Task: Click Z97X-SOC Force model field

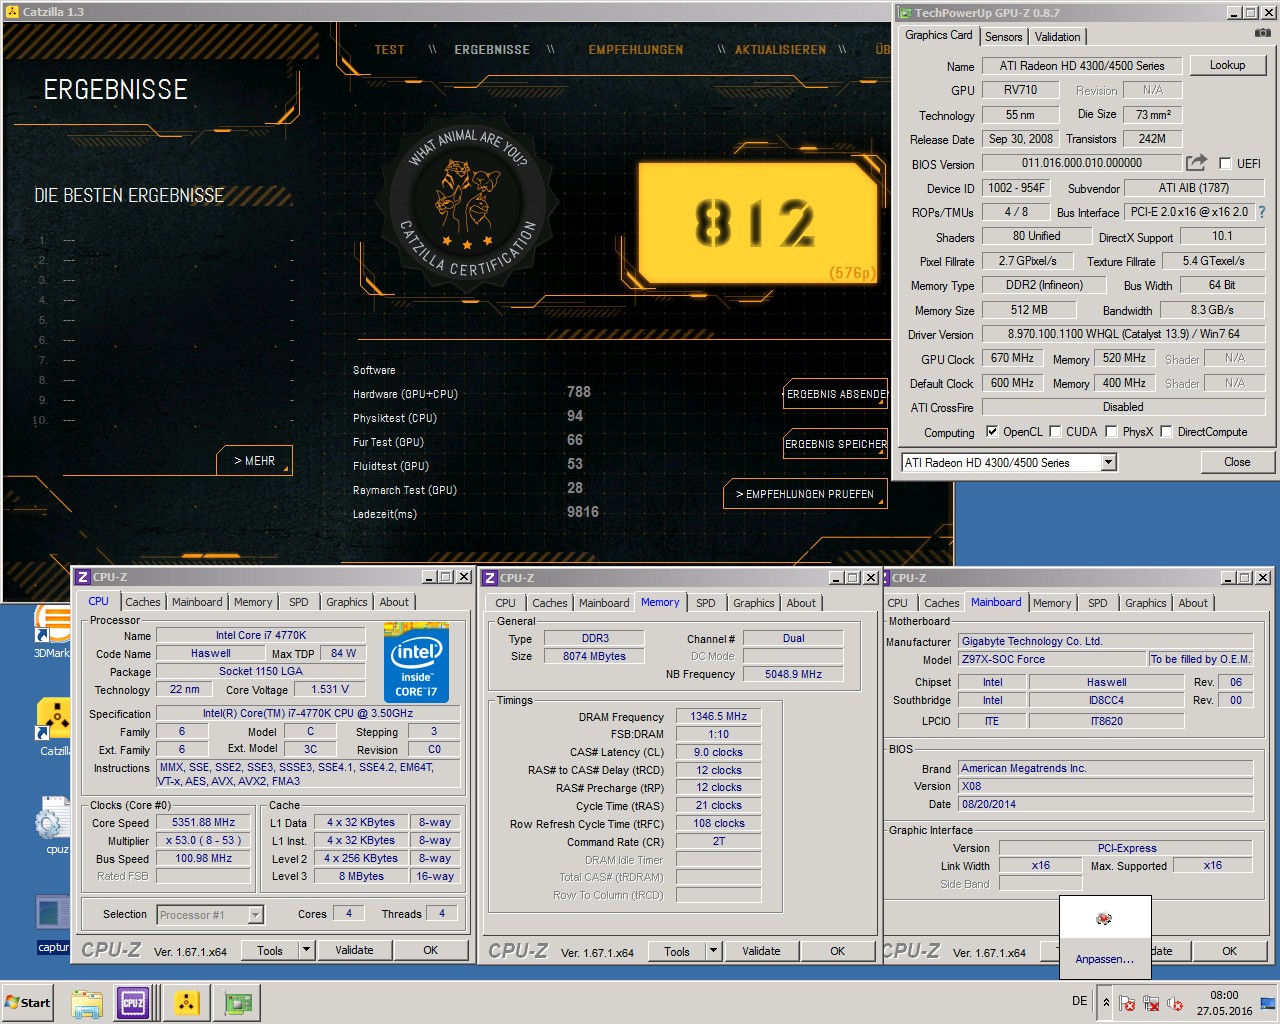Action: [x=1052, y=659]
